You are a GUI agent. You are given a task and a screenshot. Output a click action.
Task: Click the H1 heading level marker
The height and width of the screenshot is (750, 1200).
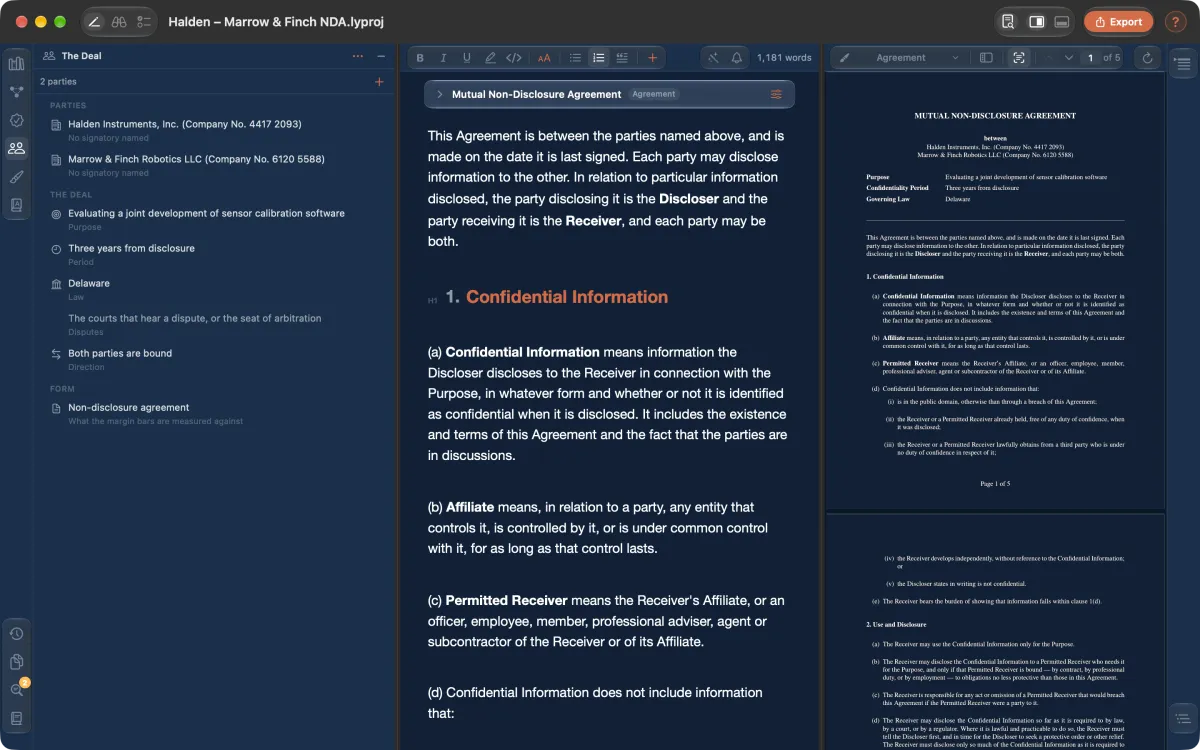pos(433,300)
